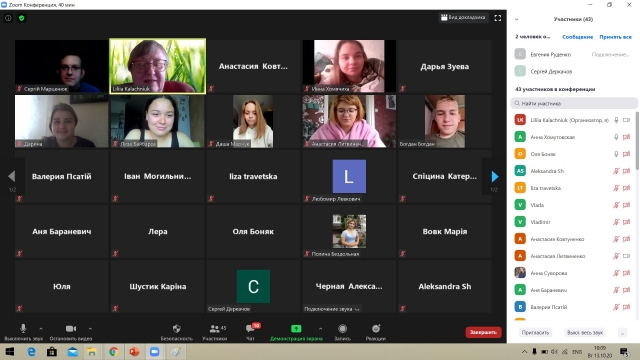The image size is (640, 360).
Task: Open more options ellipsis in participants panel
Action: click(x=622, y=333)
